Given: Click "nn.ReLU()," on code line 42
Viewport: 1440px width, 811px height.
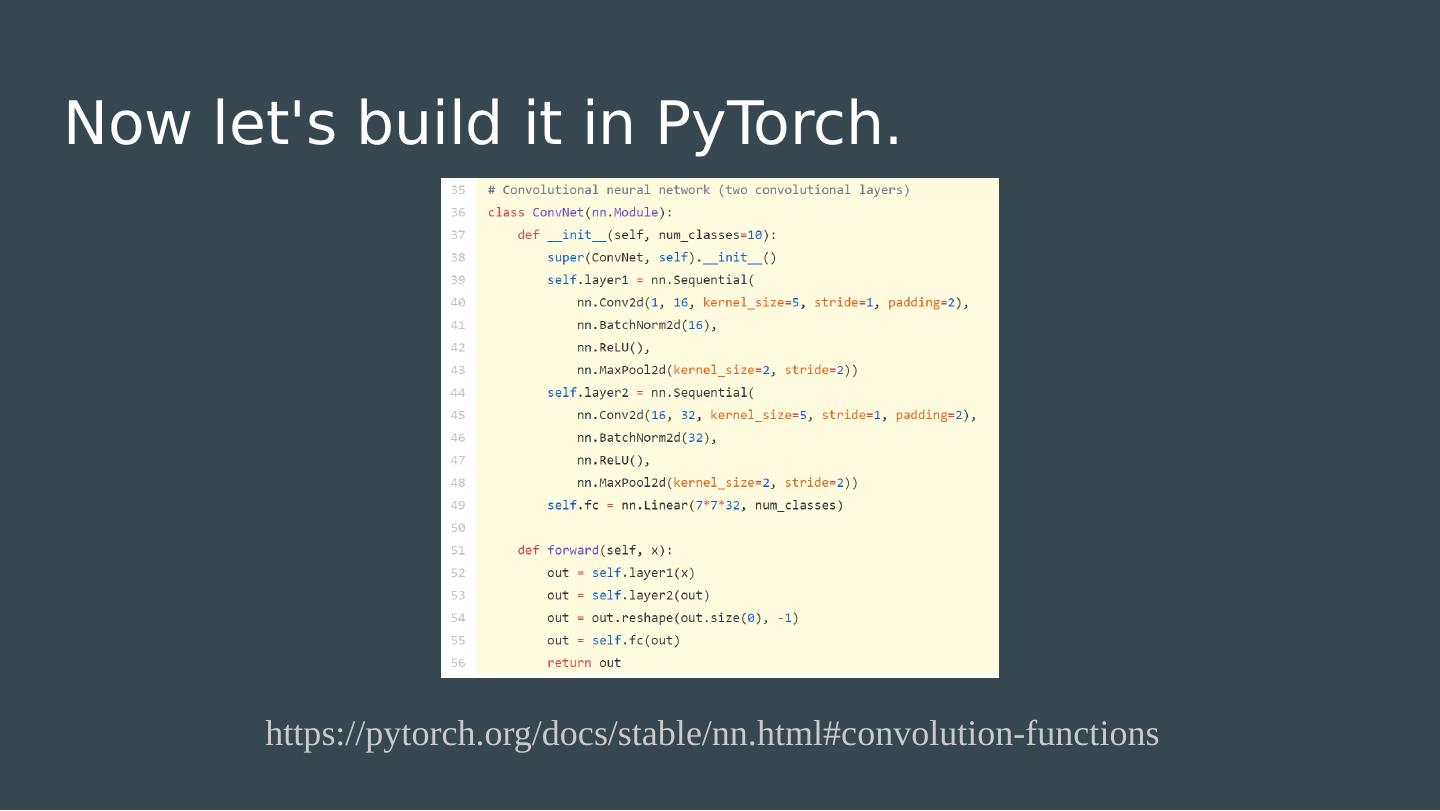Looking at the screenshot, I should pos(614,348).
